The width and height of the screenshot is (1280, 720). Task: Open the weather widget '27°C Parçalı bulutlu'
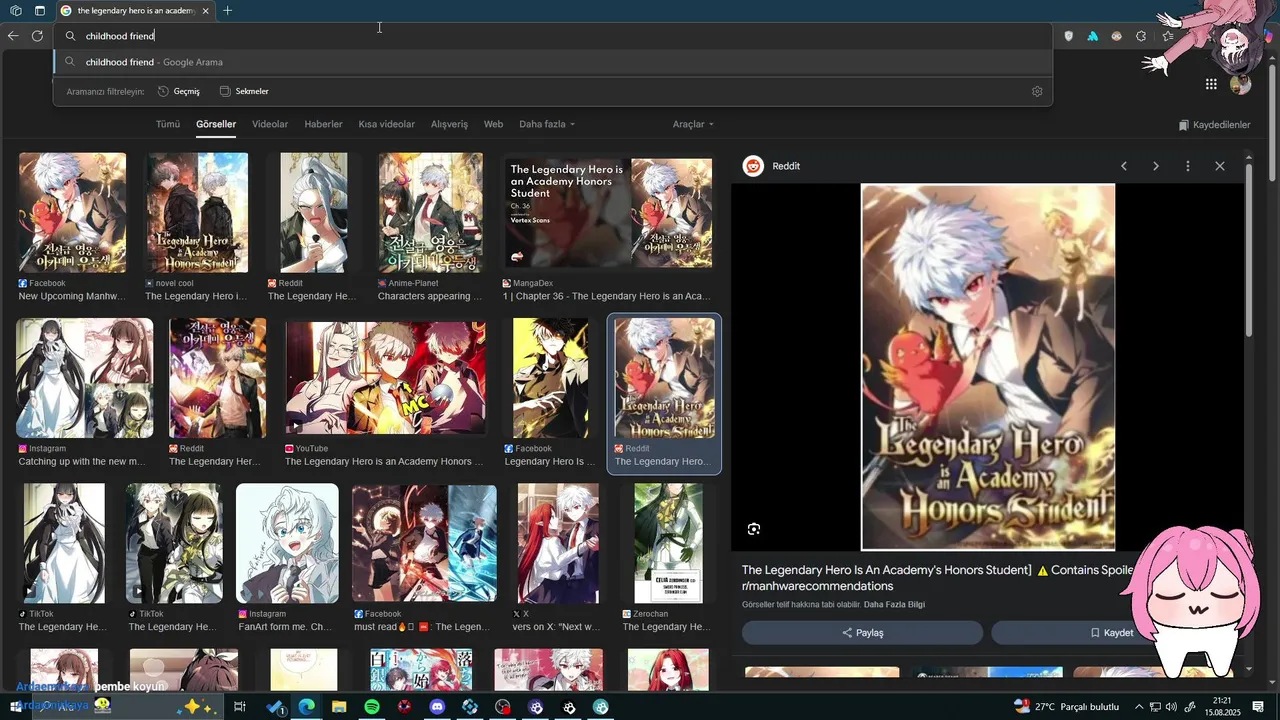(x=1066, y=707)
